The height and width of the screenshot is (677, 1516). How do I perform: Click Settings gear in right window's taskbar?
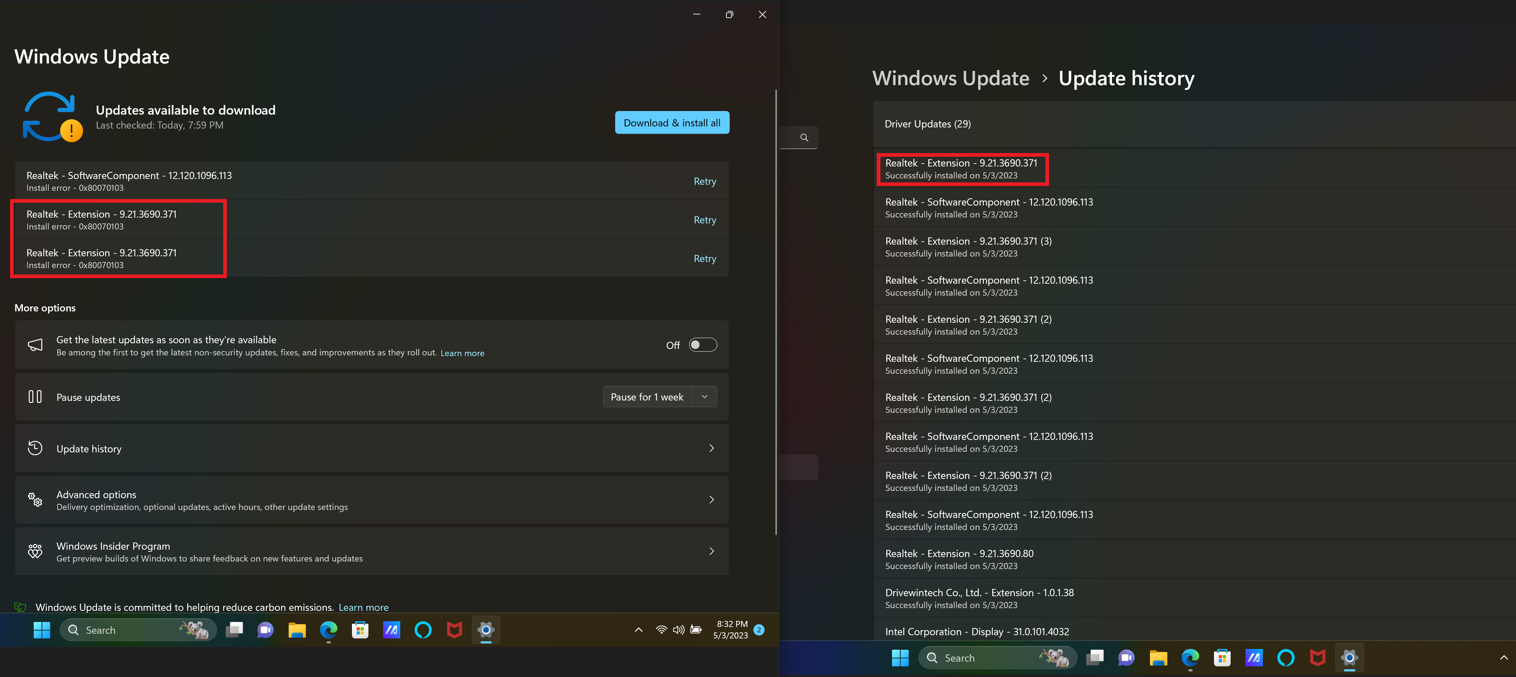point(1349,658)
